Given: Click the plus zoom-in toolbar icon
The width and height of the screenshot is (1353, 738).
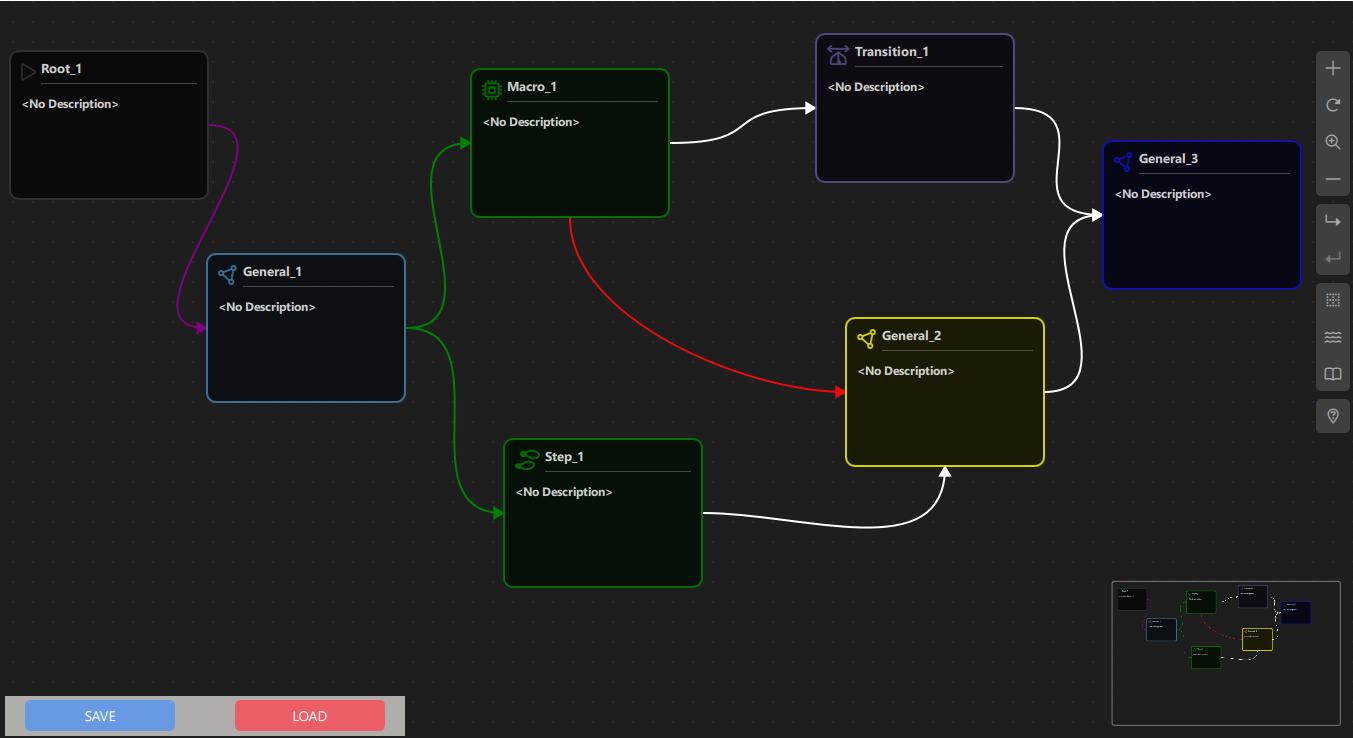Looking at the screenshot, I should (1332, 69).
